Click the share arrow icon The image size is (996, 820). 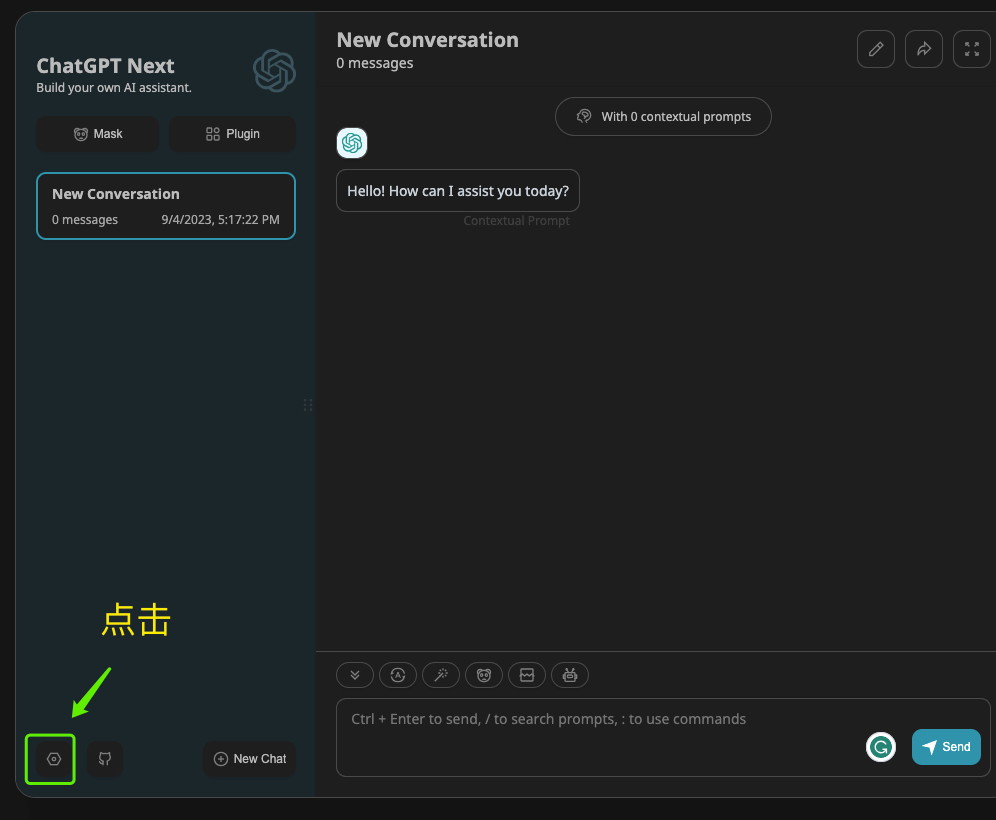point(924,49)
